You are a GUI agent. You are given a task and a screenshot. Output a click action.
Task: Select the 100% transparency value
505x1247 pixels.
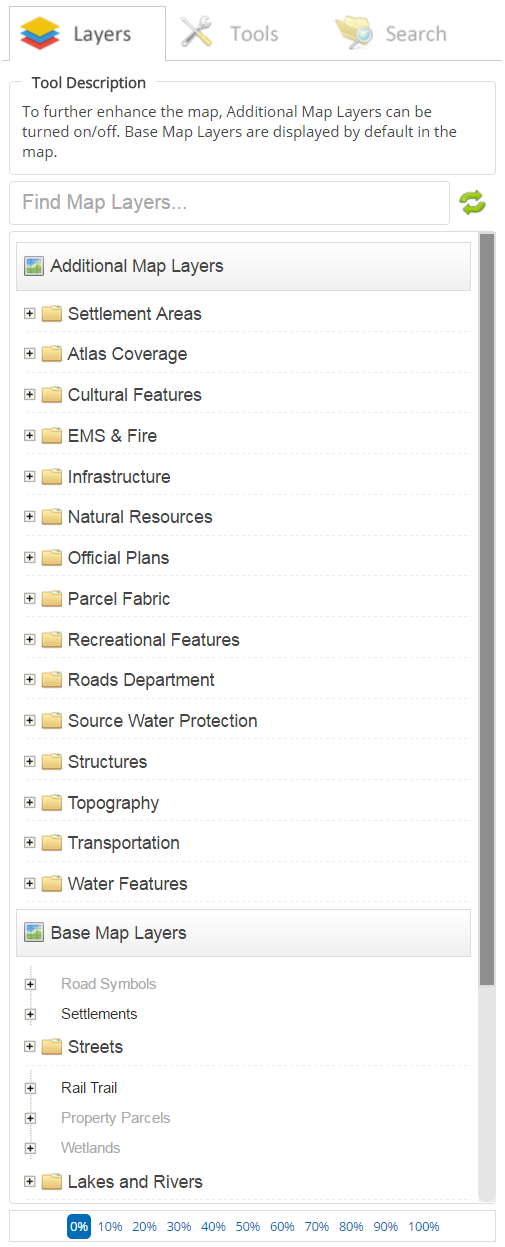(423, 1226)
